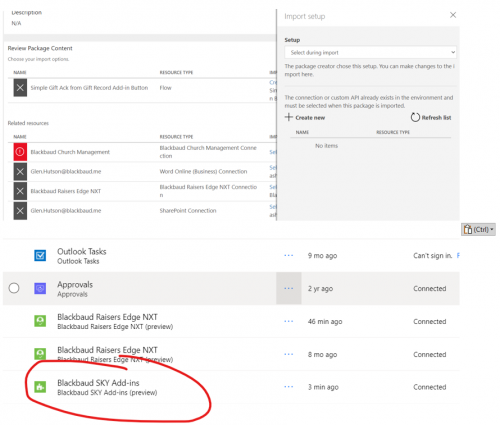Open the Paste Options (Ctrl) button
500x425 pixels.
478,229
